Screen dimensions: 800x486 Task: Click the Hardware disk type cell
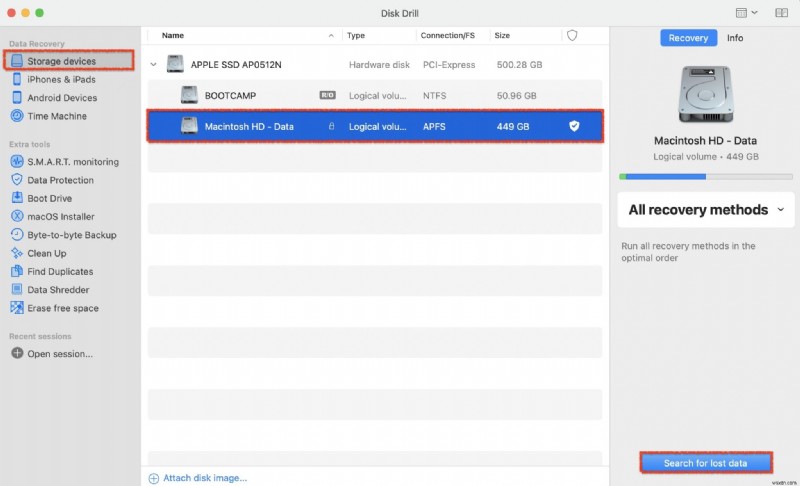coord(379,65)
